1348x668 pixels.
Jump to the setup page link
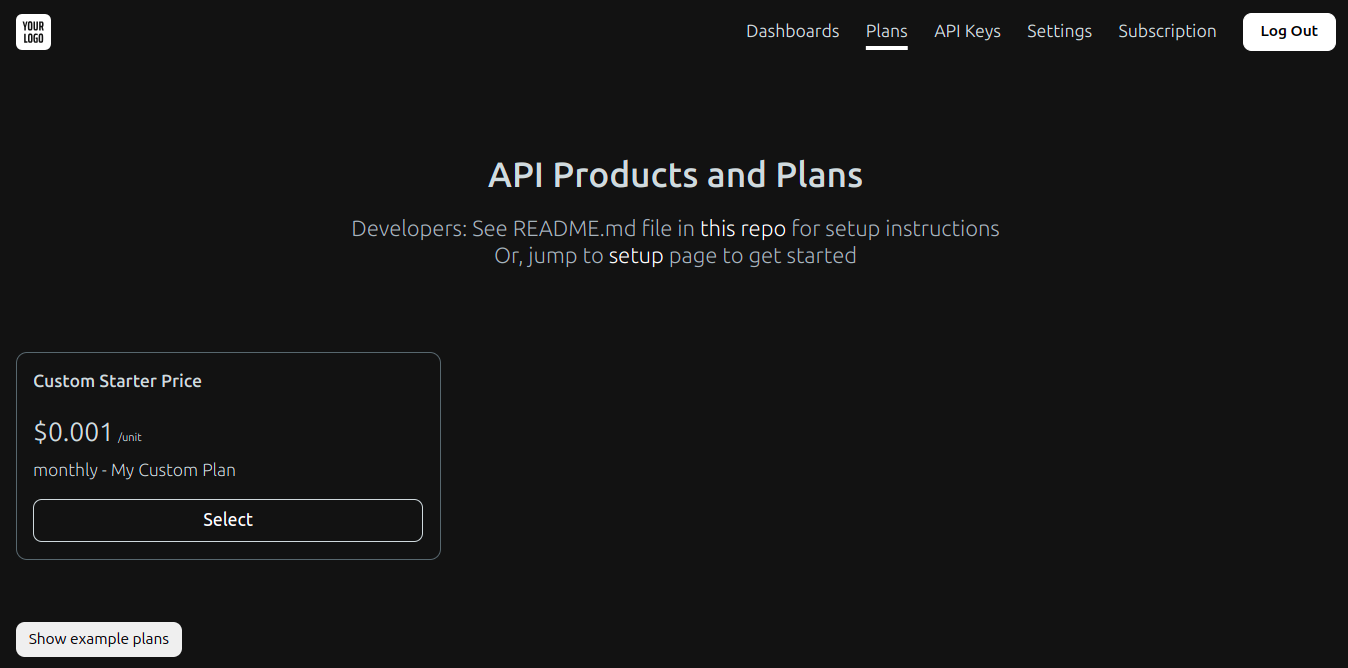pos(637,255)
